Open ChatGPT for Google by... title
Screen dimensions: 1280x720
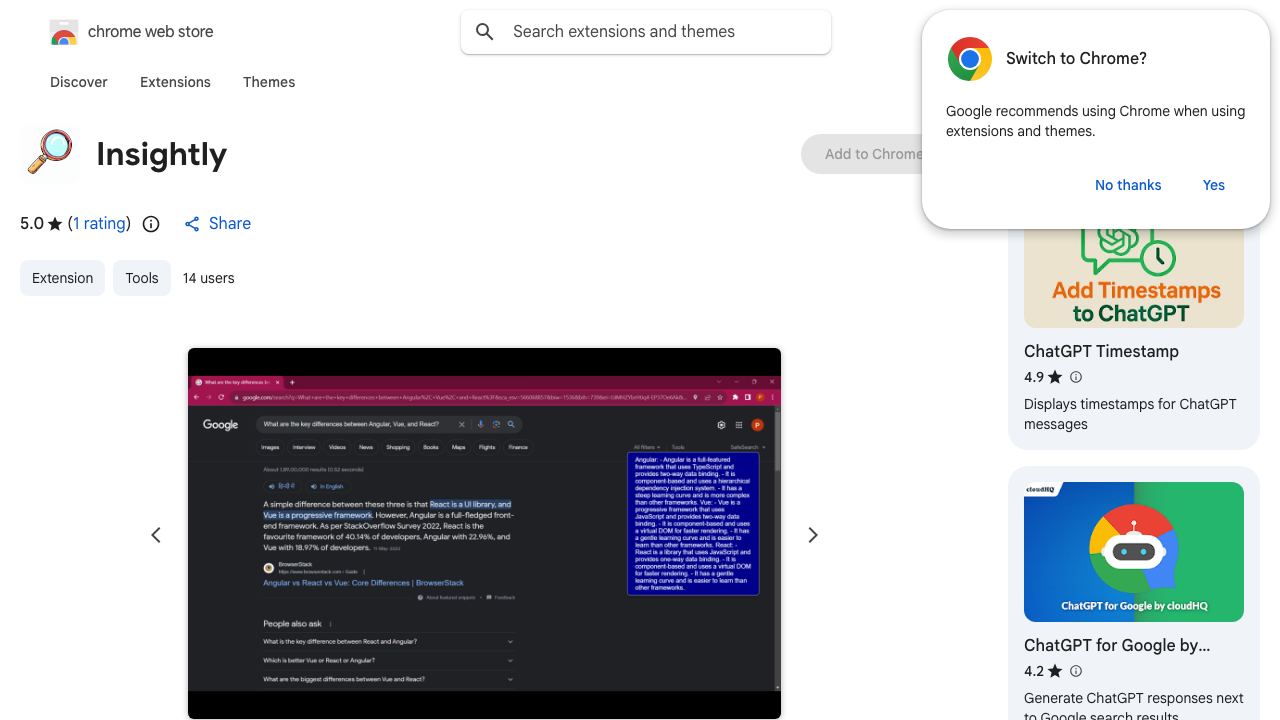point(1117,646)
